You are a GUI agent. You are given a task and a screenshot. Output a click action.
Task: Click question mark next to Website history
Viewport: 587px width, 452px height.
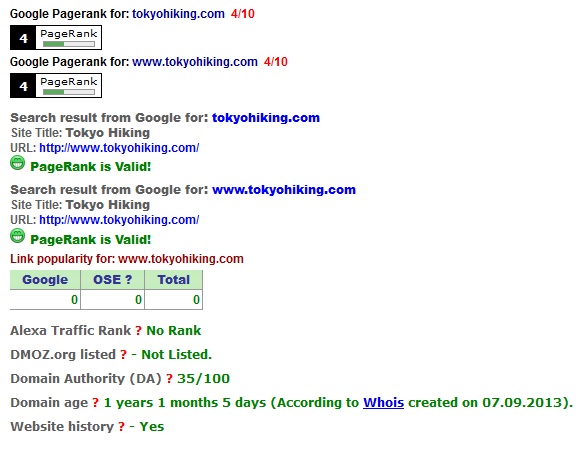point(121,427)
